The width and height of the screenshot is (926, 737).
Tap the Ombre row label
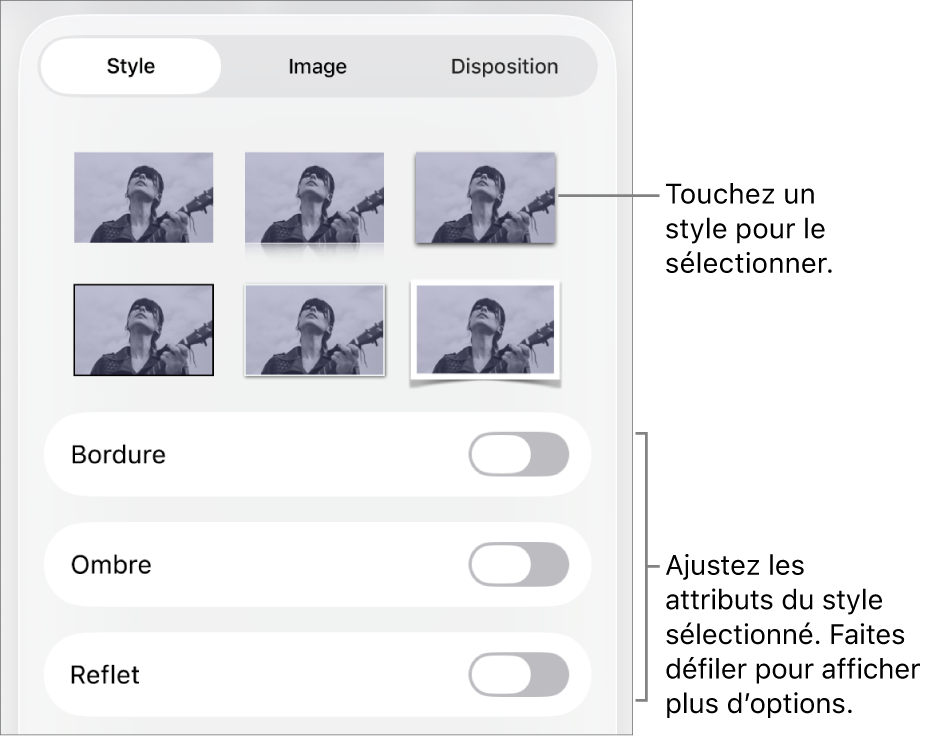[x=111, y=565]
